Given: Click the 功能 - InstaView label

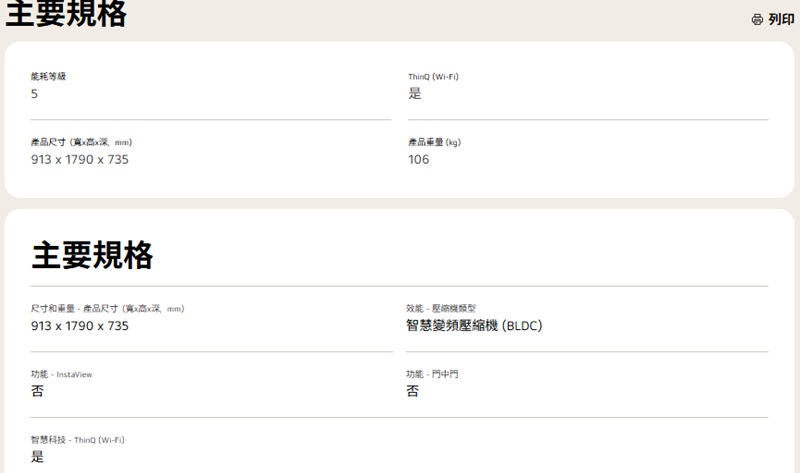Looking at the screenshot, I should [x=62, y=374].
